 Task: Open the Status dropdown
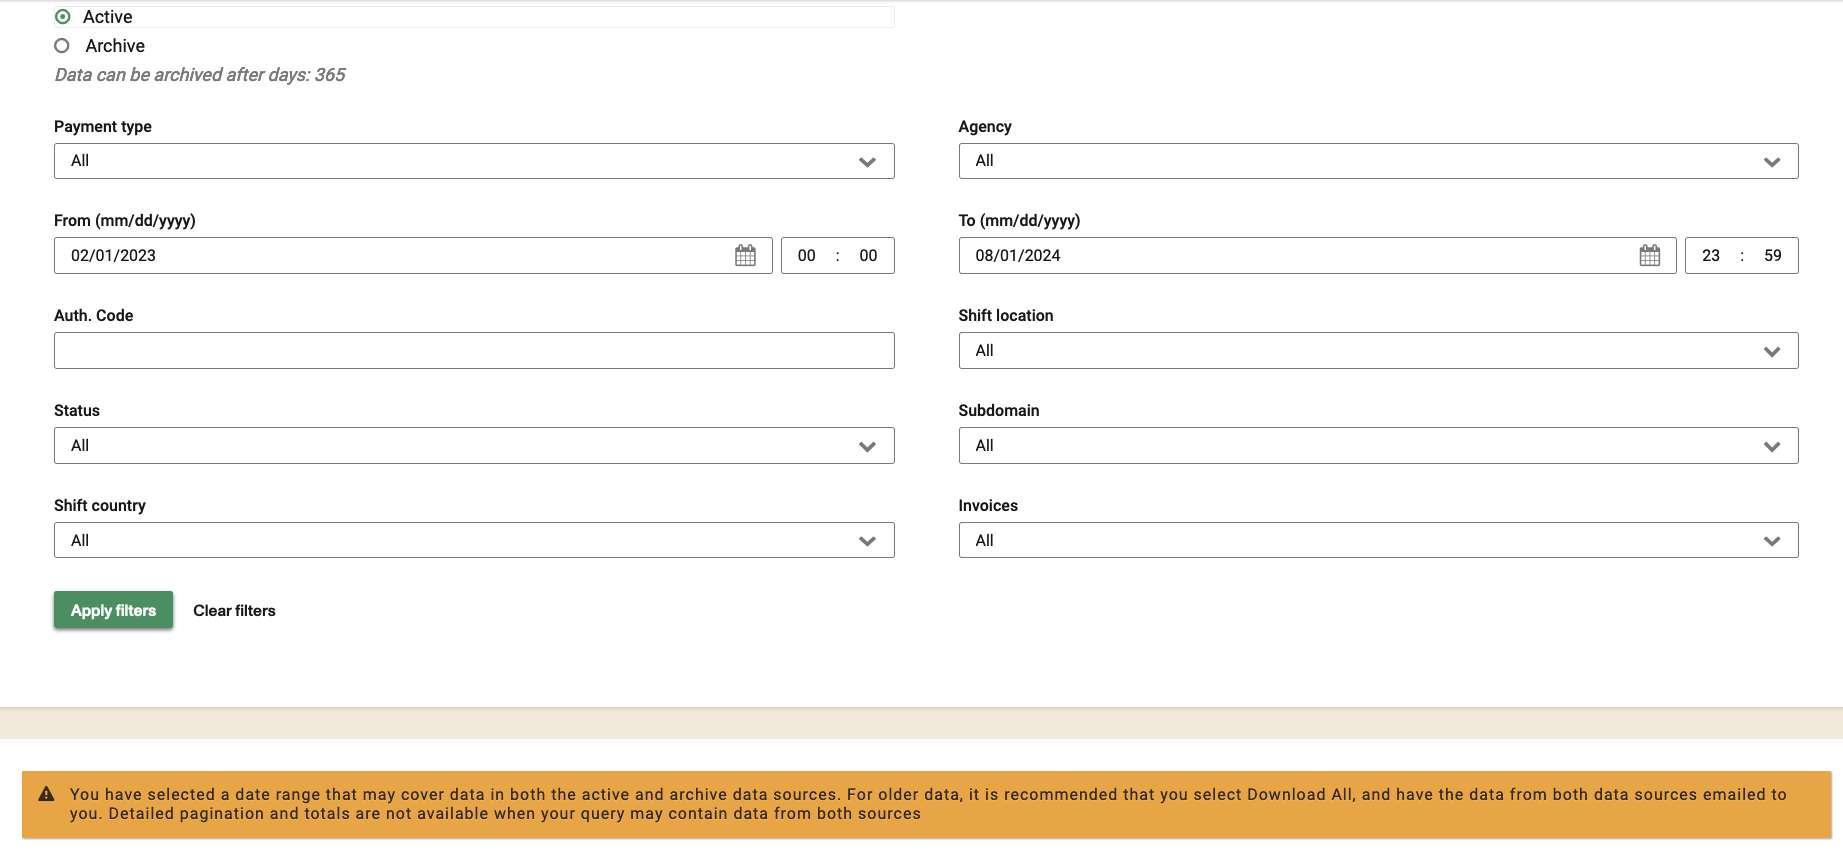(x=474, y=446)
